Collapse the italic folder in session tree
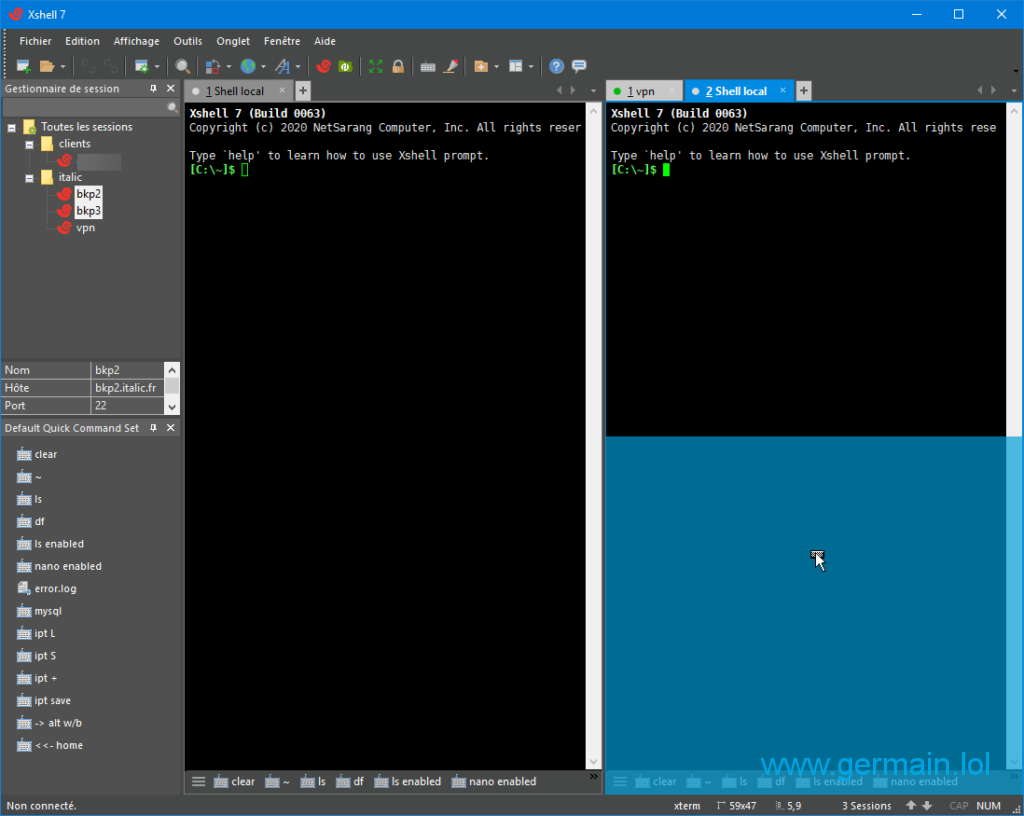This screenshot has height=816, width=1024. point(31,177)
